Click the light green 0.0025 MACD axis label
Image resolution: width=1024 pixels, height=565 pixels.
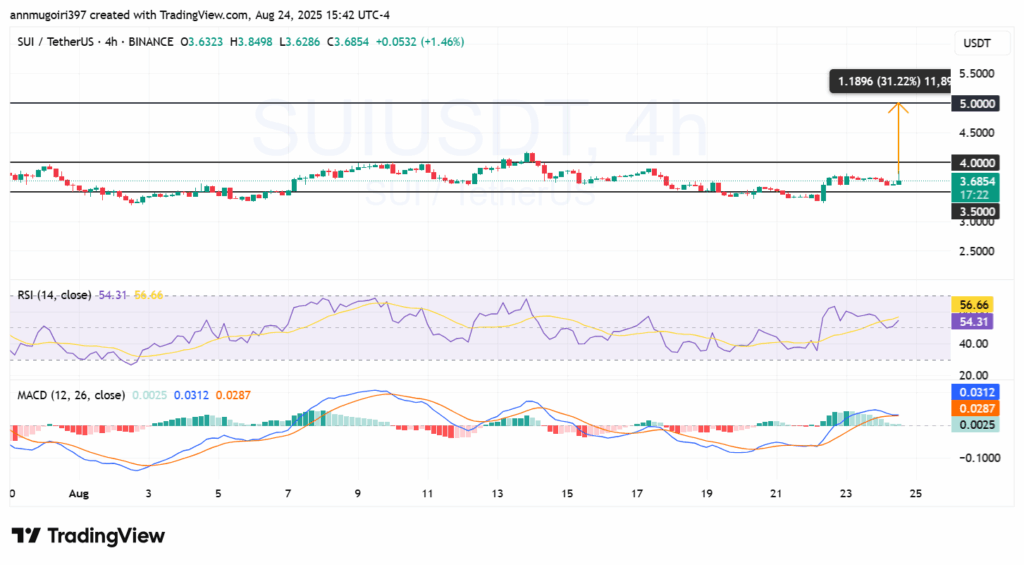[x=975, y=425]
